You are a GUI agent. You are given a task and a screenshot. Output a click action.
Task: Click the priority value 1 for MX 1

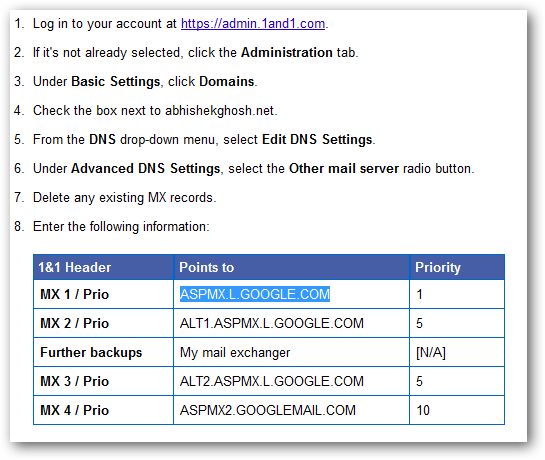click(420, 294)
